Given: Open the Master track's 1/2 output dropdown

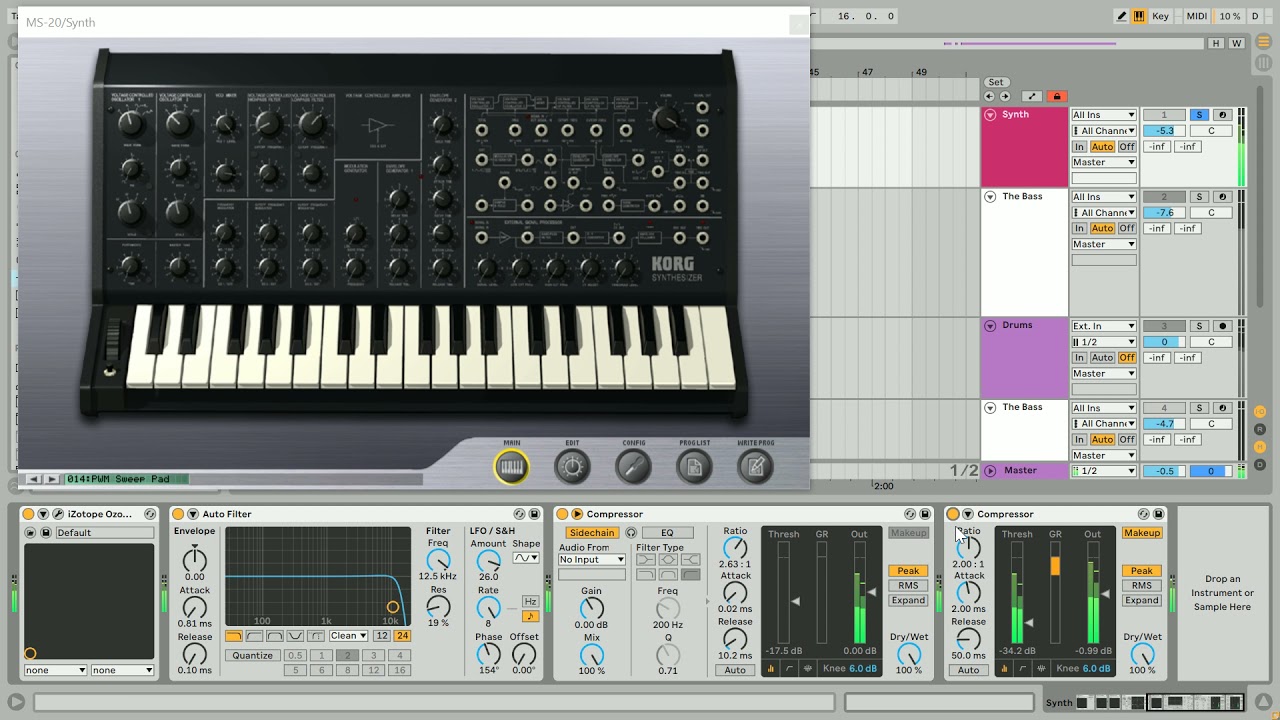Looking at the screenshot, I should [x=1104, y=471].
